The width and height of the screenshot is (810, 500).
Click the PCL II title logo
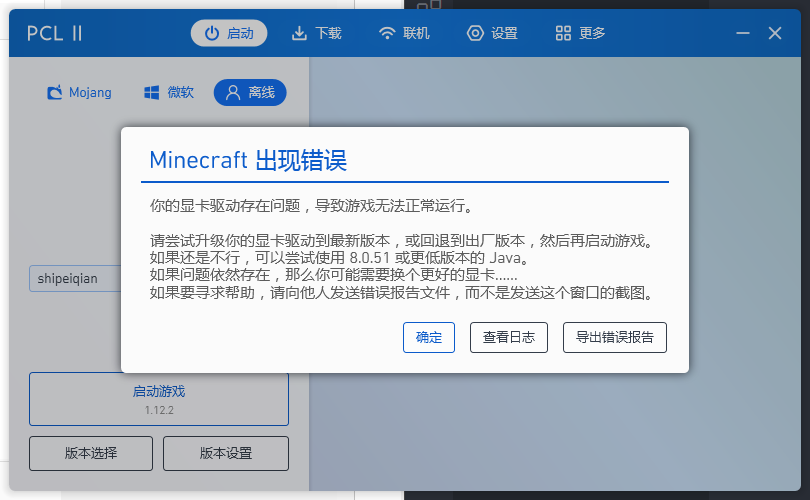55,34
